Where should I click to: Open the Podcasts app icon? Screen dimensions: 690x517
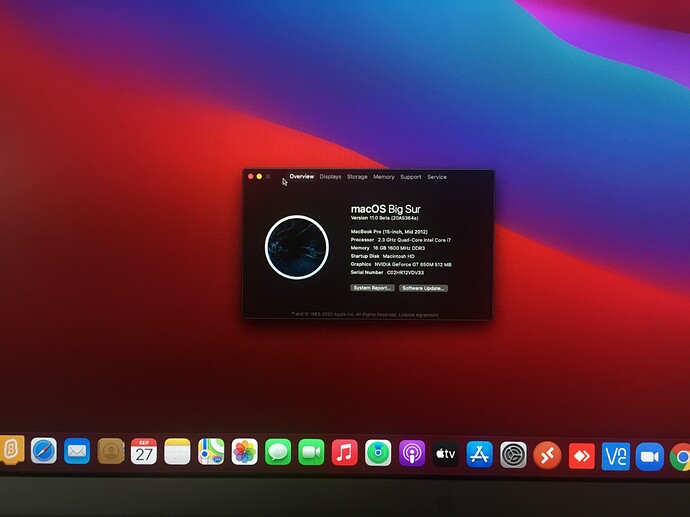412,453
